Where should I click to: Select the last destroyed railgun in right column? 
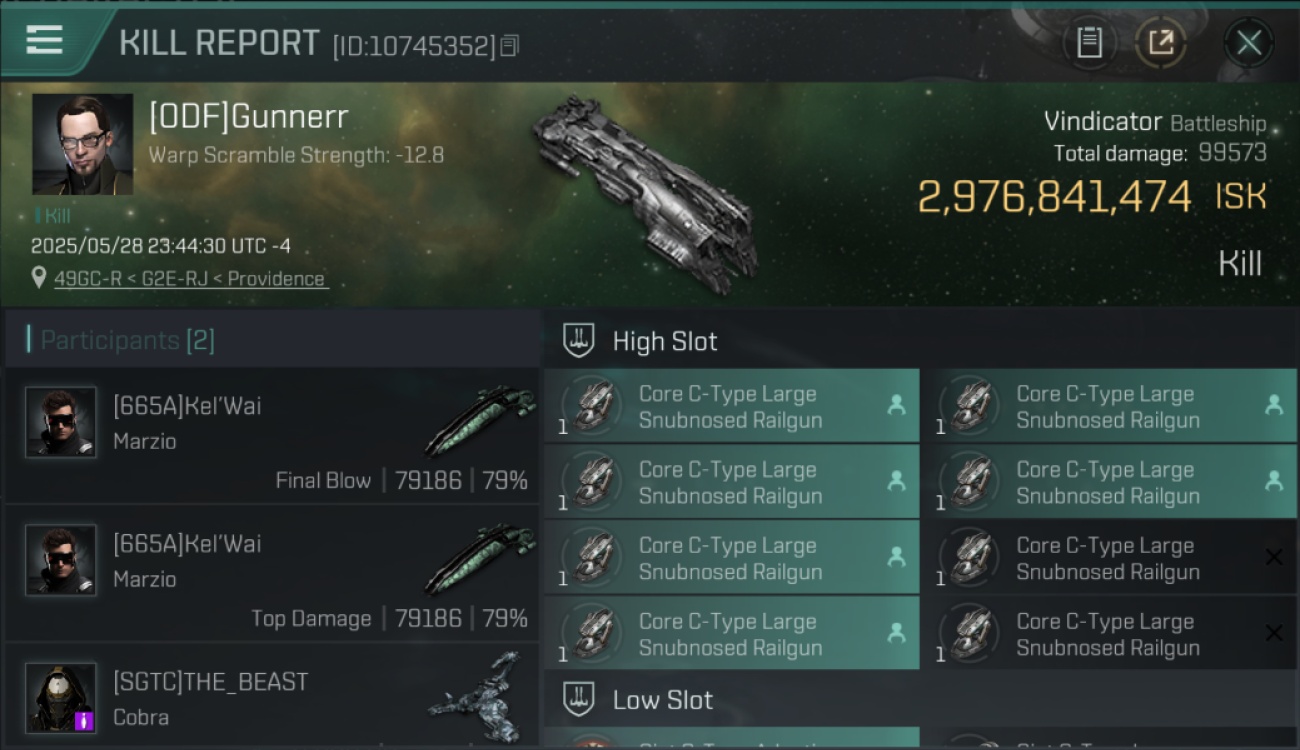1109,633
